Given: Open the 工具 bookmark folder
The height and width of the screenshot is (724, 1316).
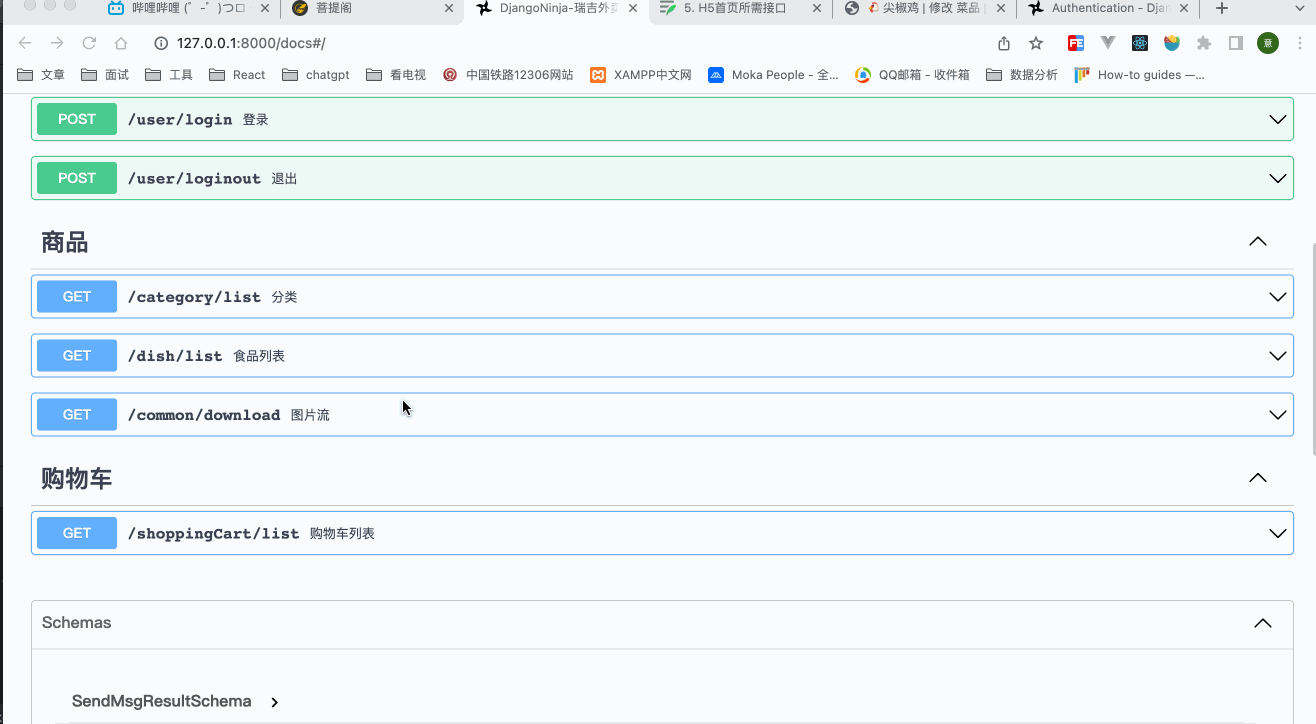Looking at the screenshot, I should tap(169, 75).
